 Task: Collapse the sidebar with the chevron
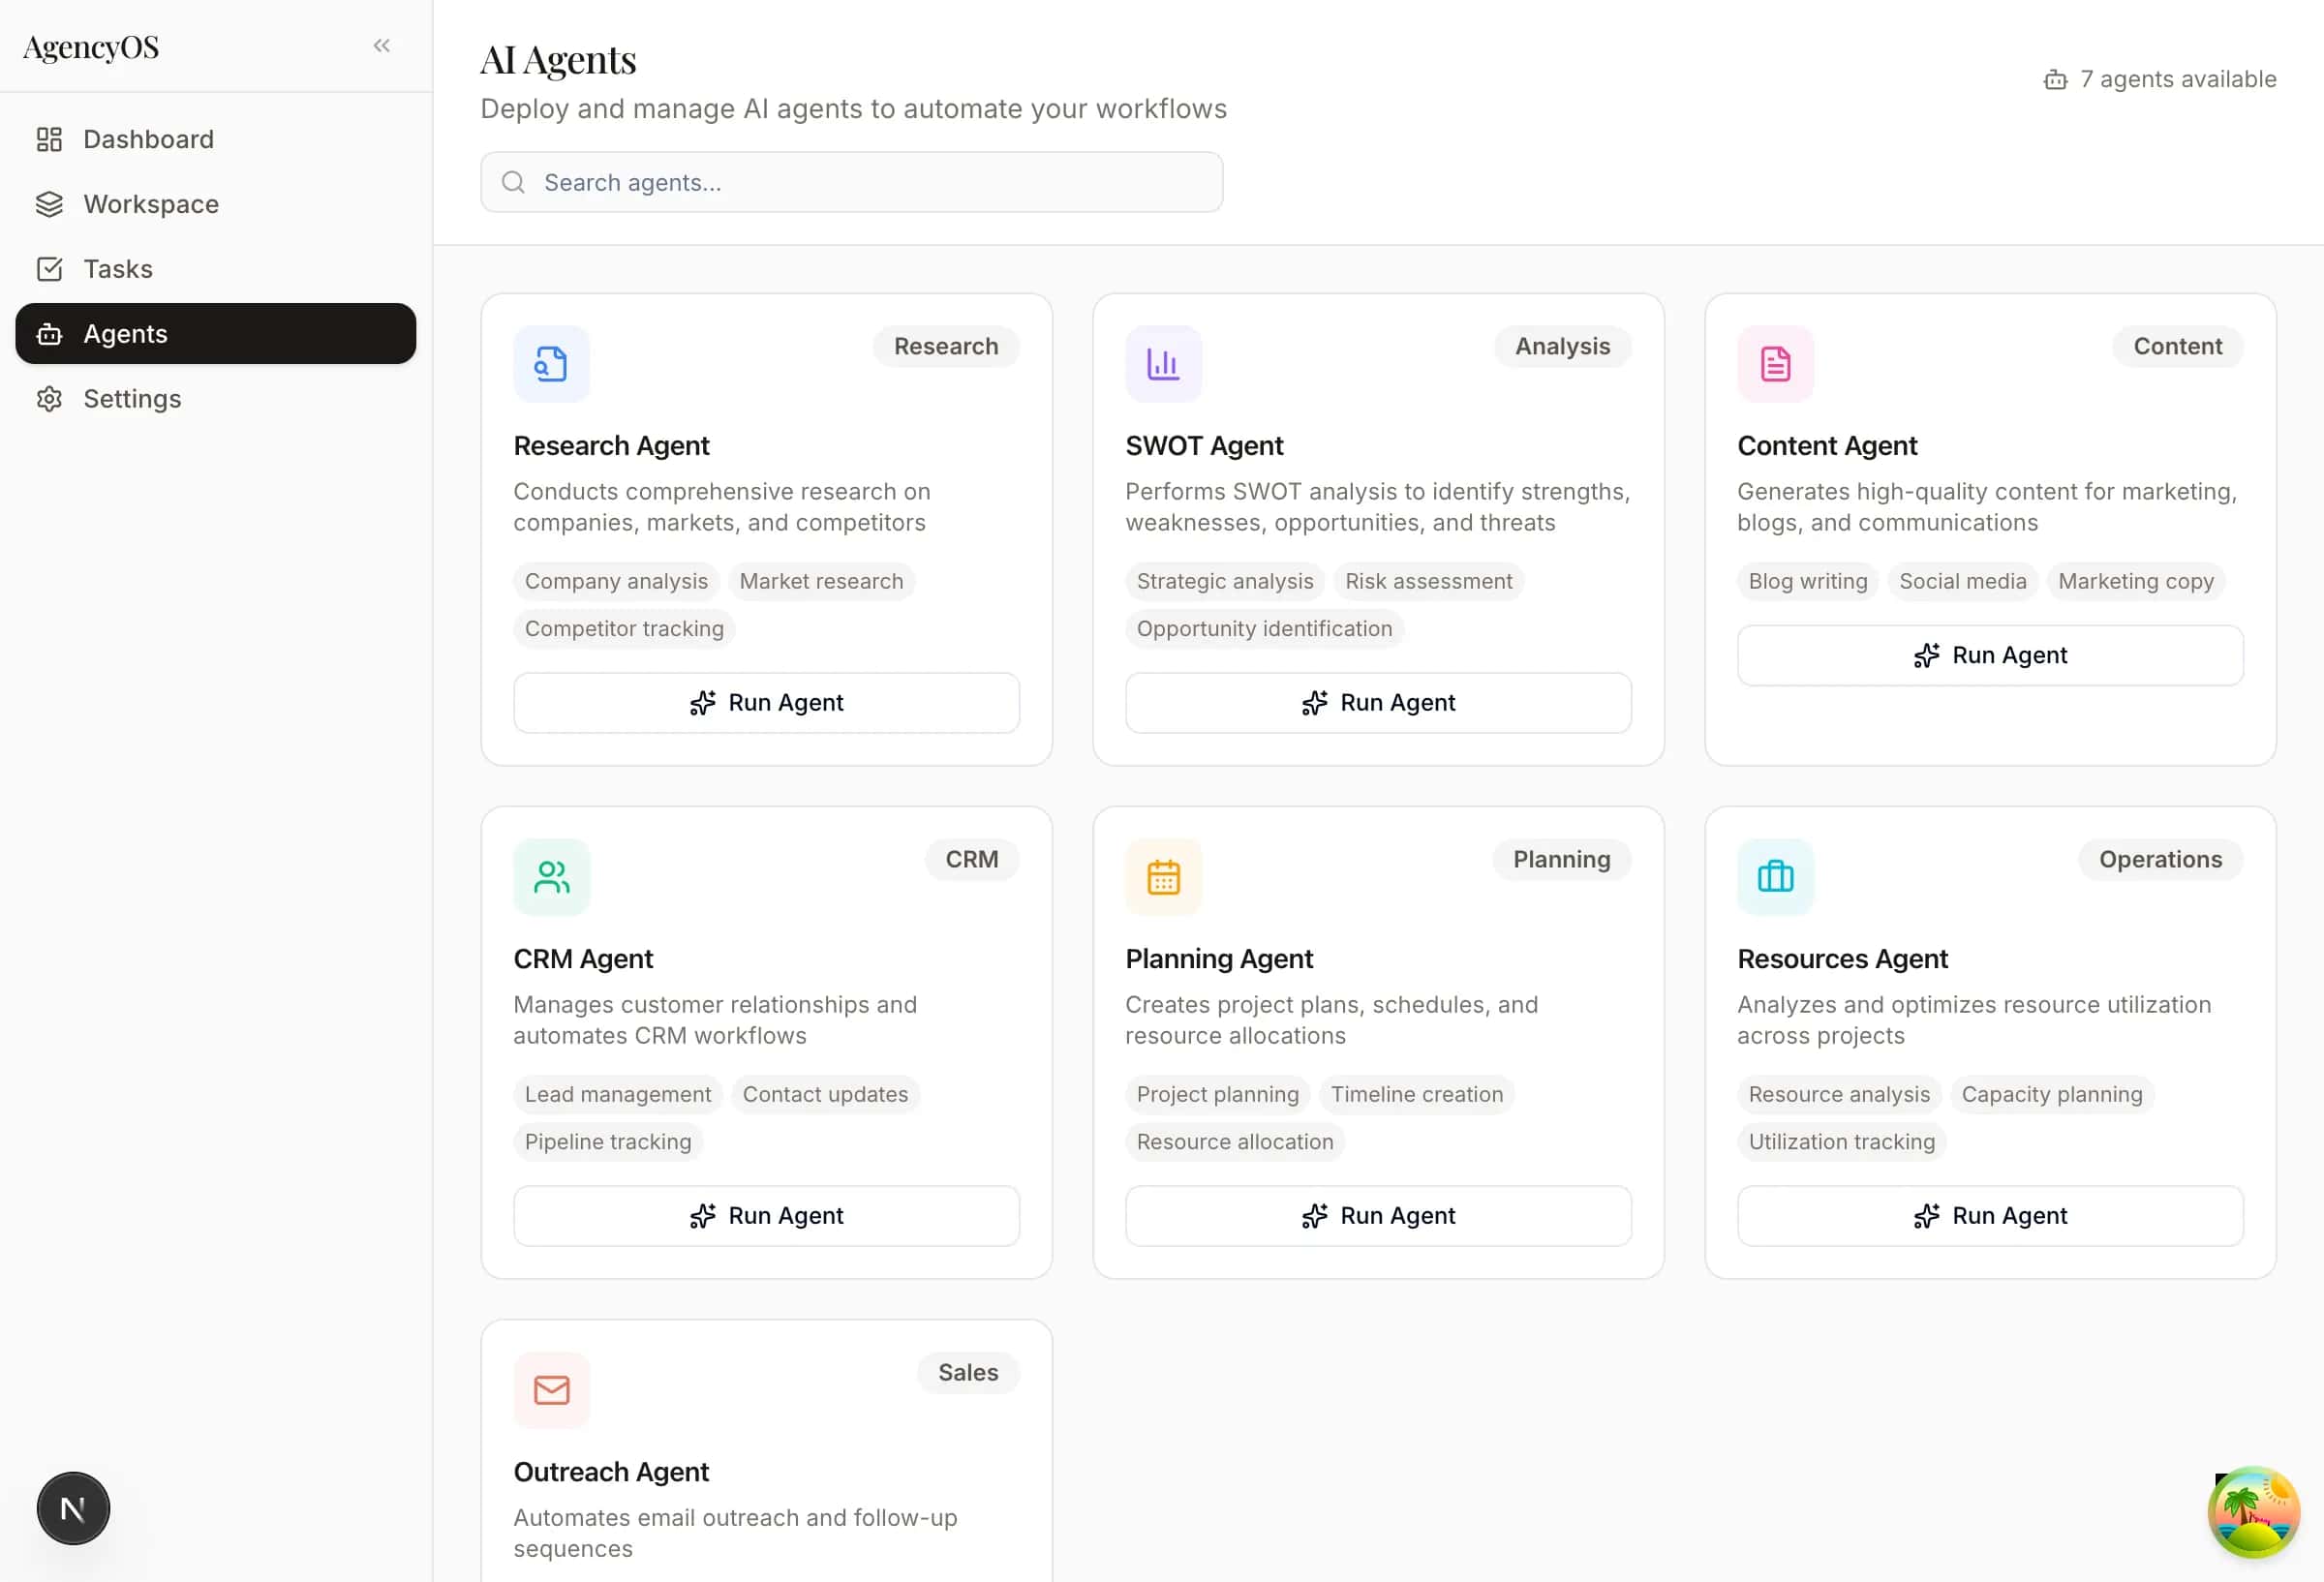[381, 45]
